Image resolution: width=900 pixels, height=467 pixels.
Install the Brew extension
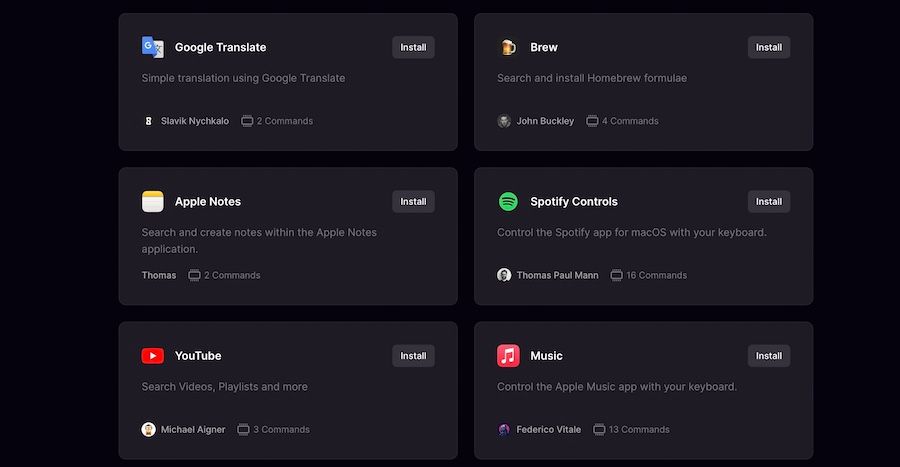768,47
